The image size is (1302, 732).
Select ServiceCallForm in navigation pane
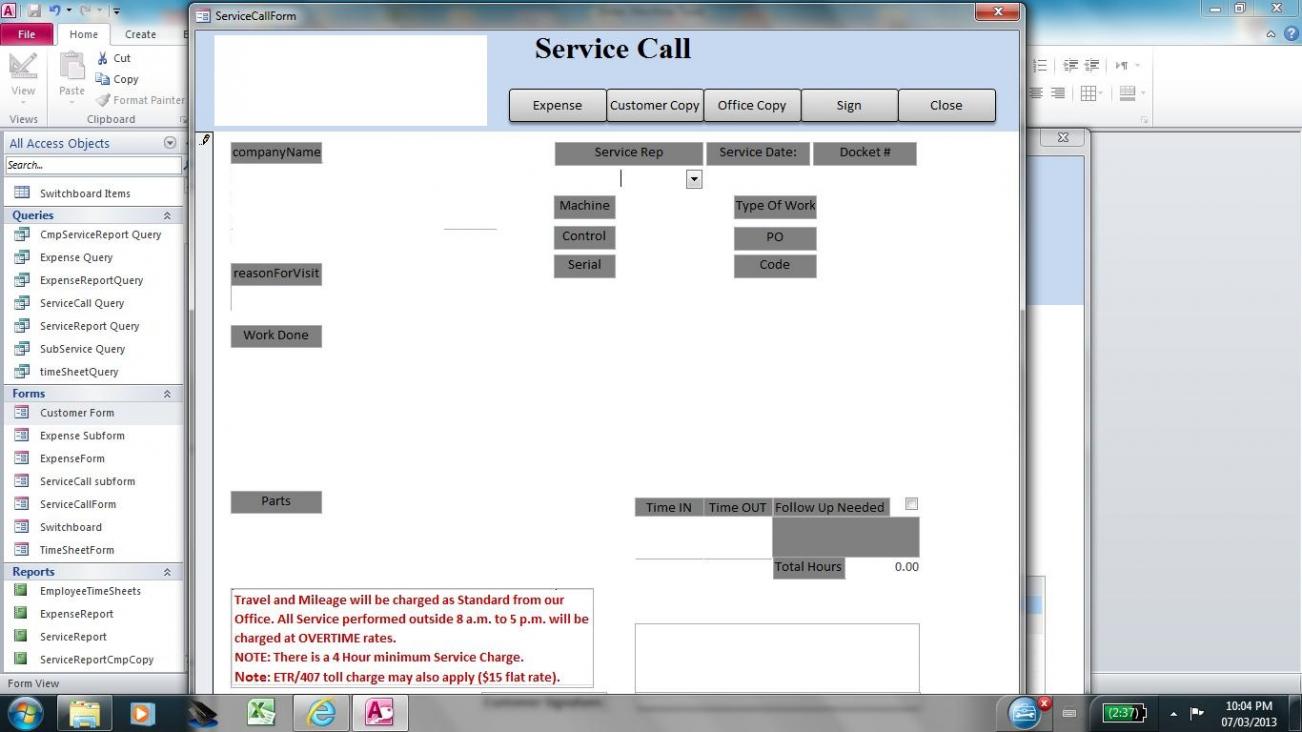click(x=78, y=504)
